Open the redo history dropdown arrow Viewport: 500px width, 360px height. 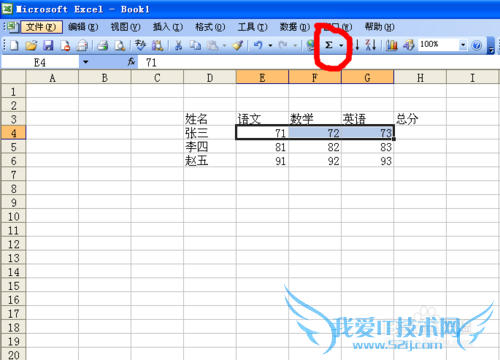[x=295, y=45]
